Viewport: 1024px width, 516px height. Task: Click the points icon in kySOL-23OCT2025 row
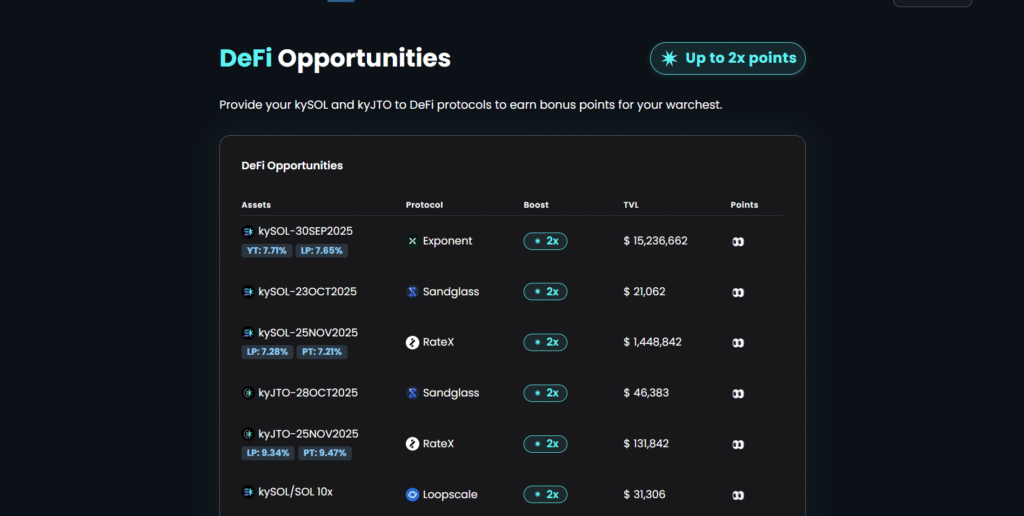pos(738,293)
